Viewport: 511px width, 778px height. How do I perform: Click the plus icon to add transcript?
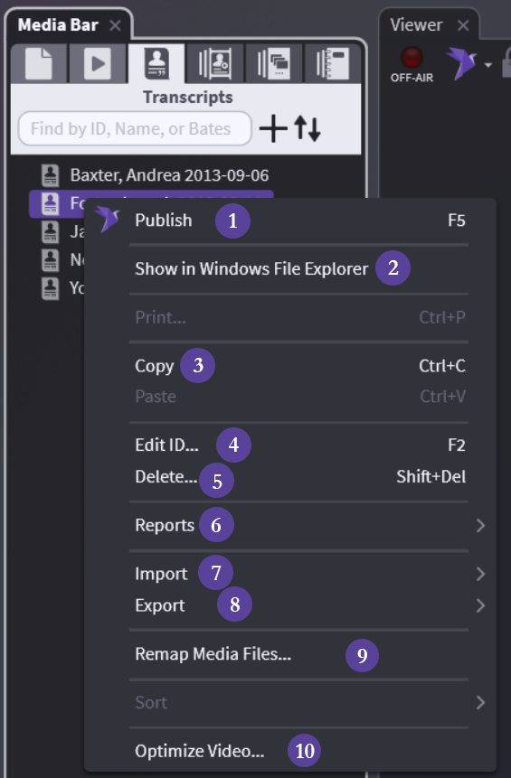click(273, 129)
